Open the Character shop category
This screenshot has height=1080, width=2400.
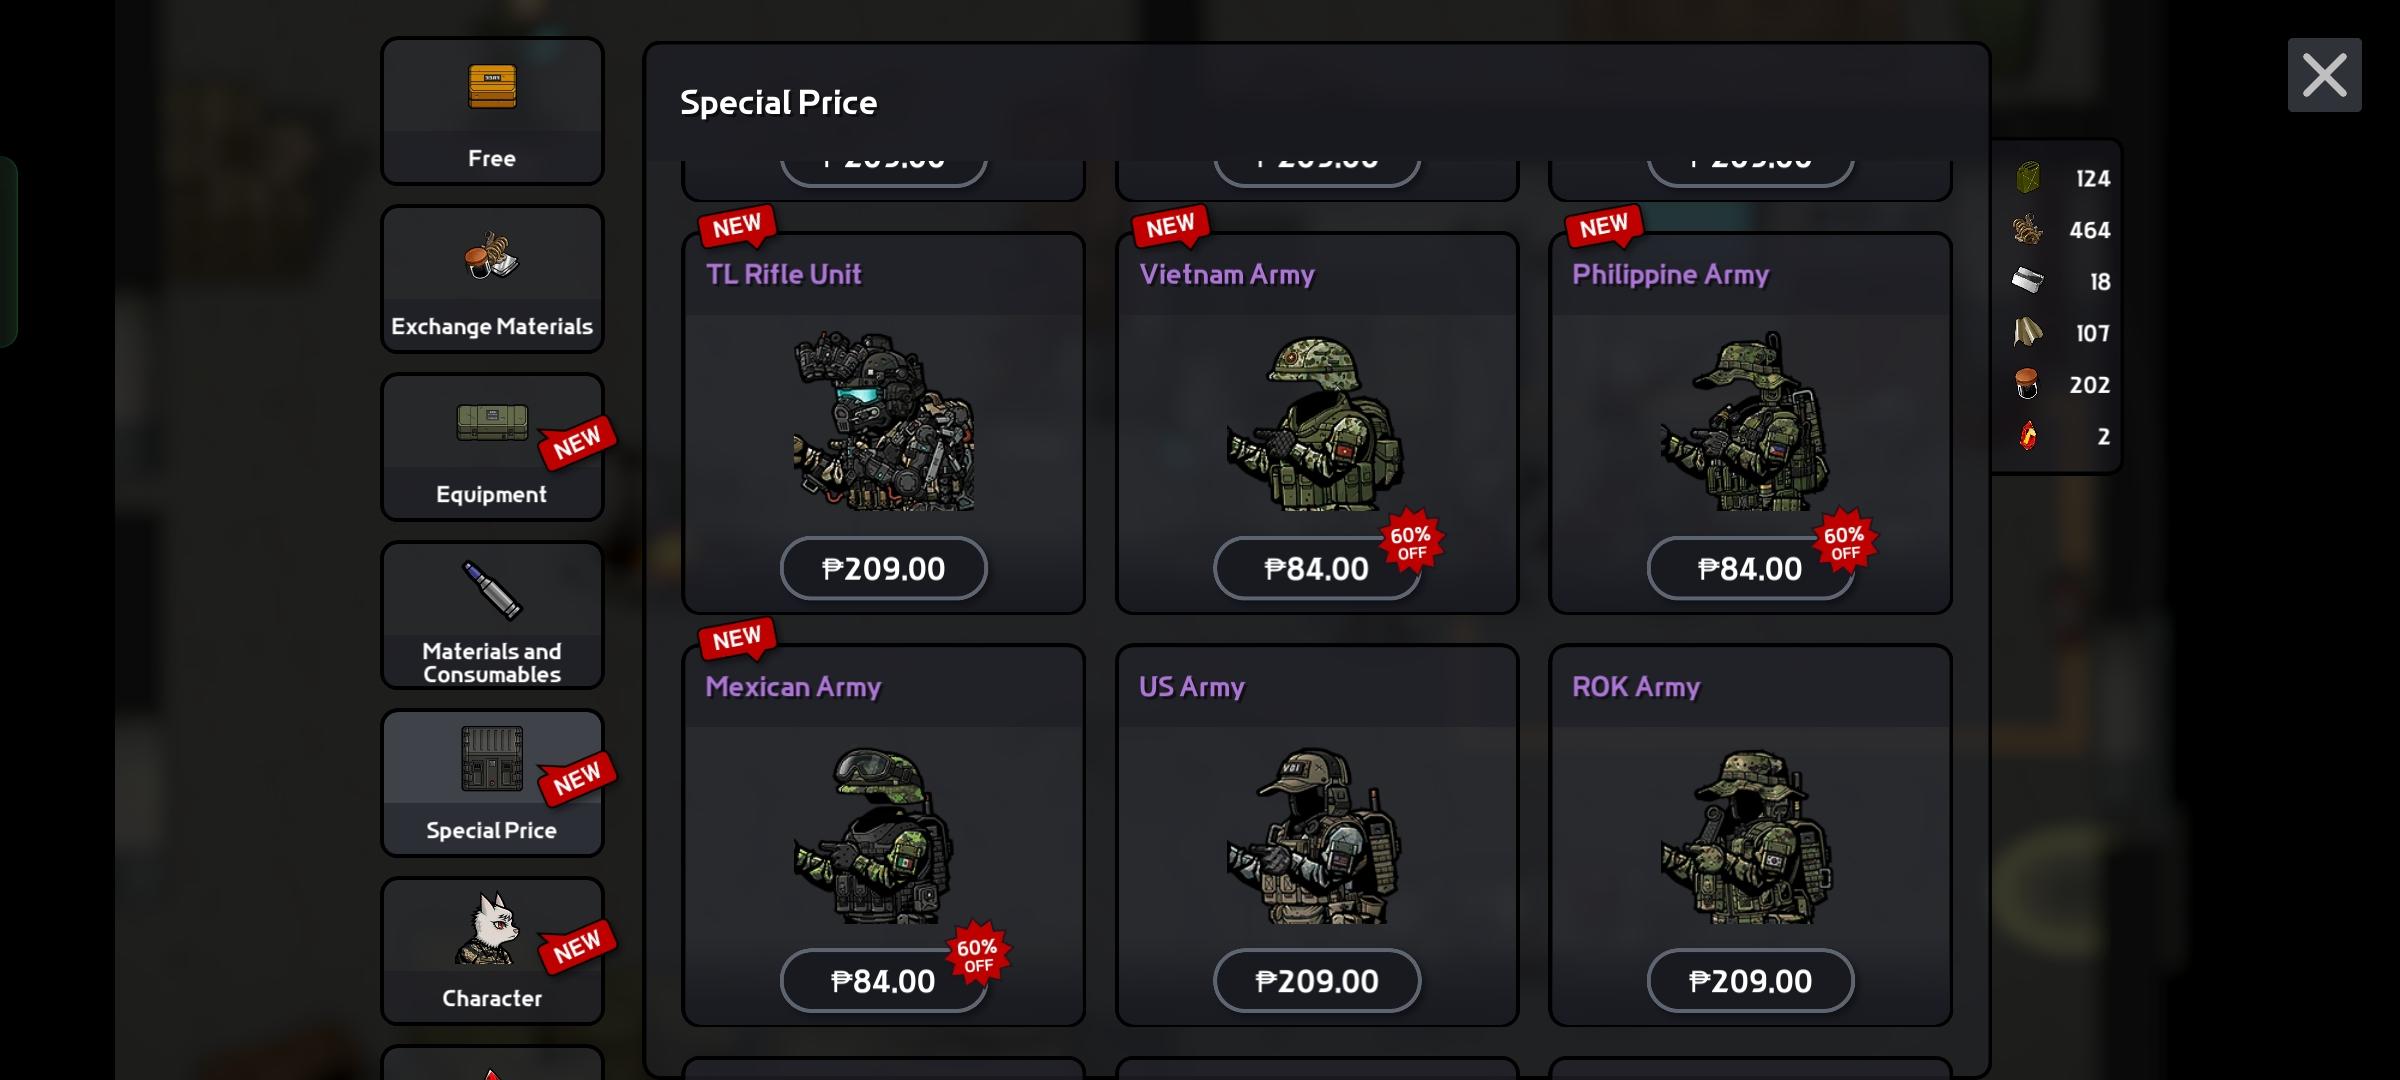[x=492, y=951]
